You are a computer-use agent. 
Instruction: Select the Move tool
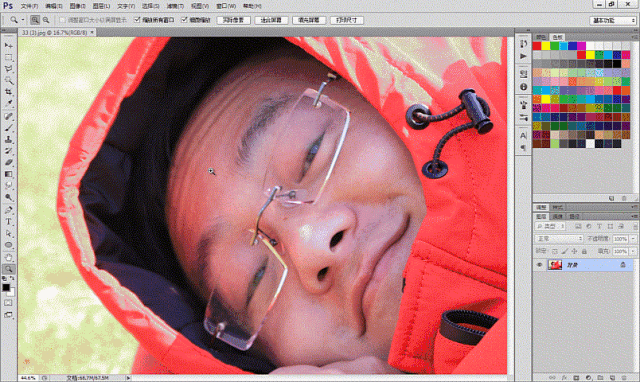[8, 45]
